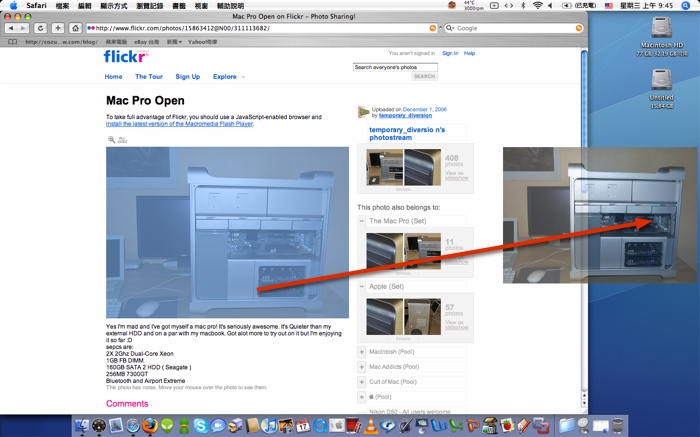
Task: Click the SEARCH button
Action: [424, 76]
